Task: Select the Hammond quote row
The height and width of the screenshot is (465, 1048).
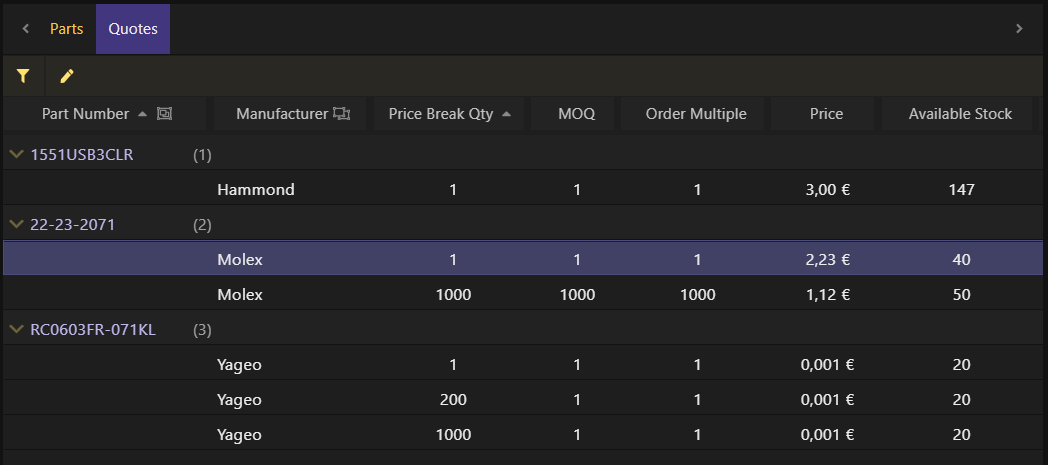Action: point(523,190)
